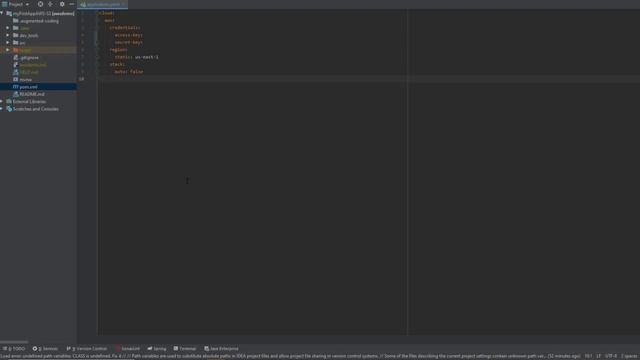Click the Load error status bar message
Screen dimensions: 640x360
click(290, 356)
